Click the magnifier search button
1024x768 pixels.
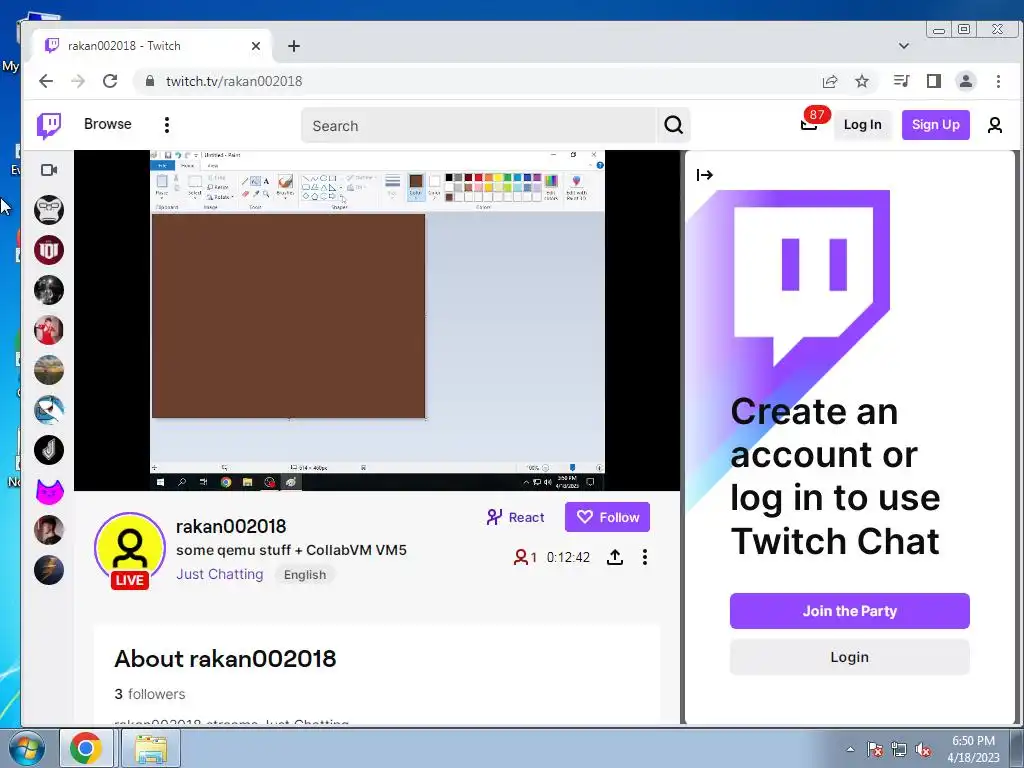click(673, 125)
